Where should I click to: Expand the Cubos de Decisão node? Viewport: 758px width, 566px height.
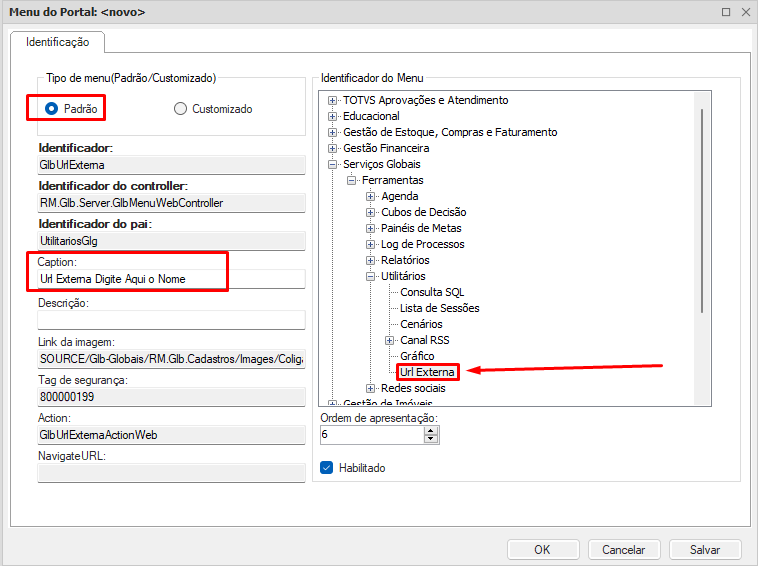tap(370, 212)
